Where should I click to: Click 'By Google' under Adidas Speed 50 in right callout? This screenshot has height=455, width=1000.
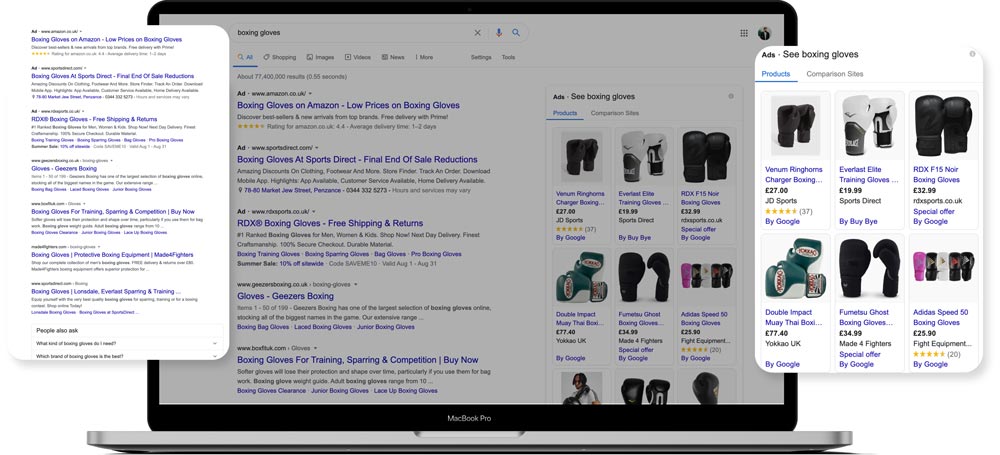[x=930, y=364]
